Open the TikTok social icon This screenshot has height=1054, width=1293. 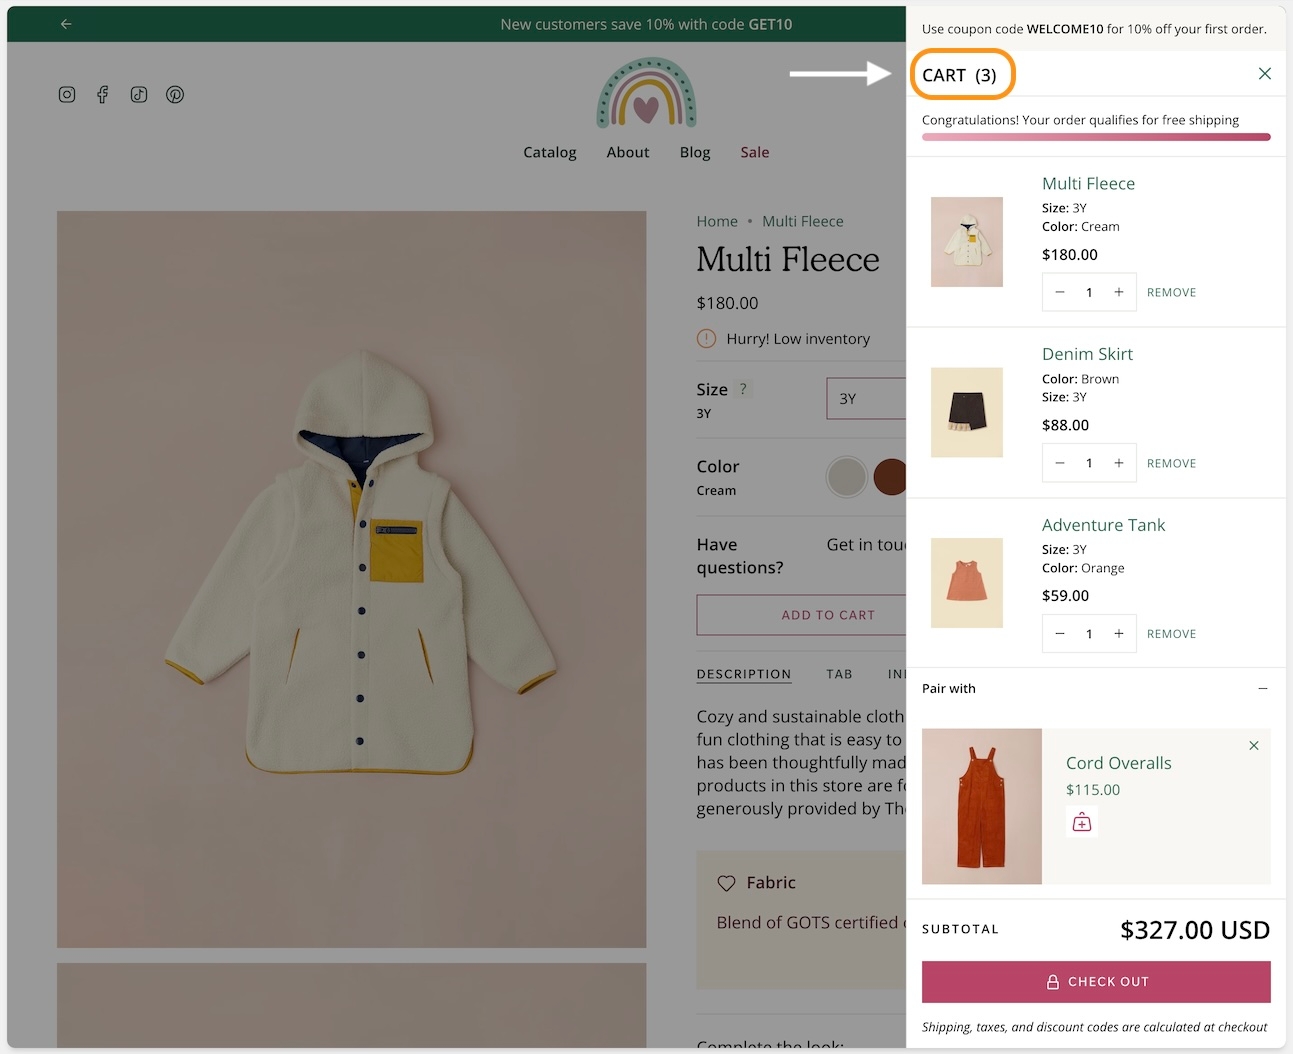(x=139, y=95)
